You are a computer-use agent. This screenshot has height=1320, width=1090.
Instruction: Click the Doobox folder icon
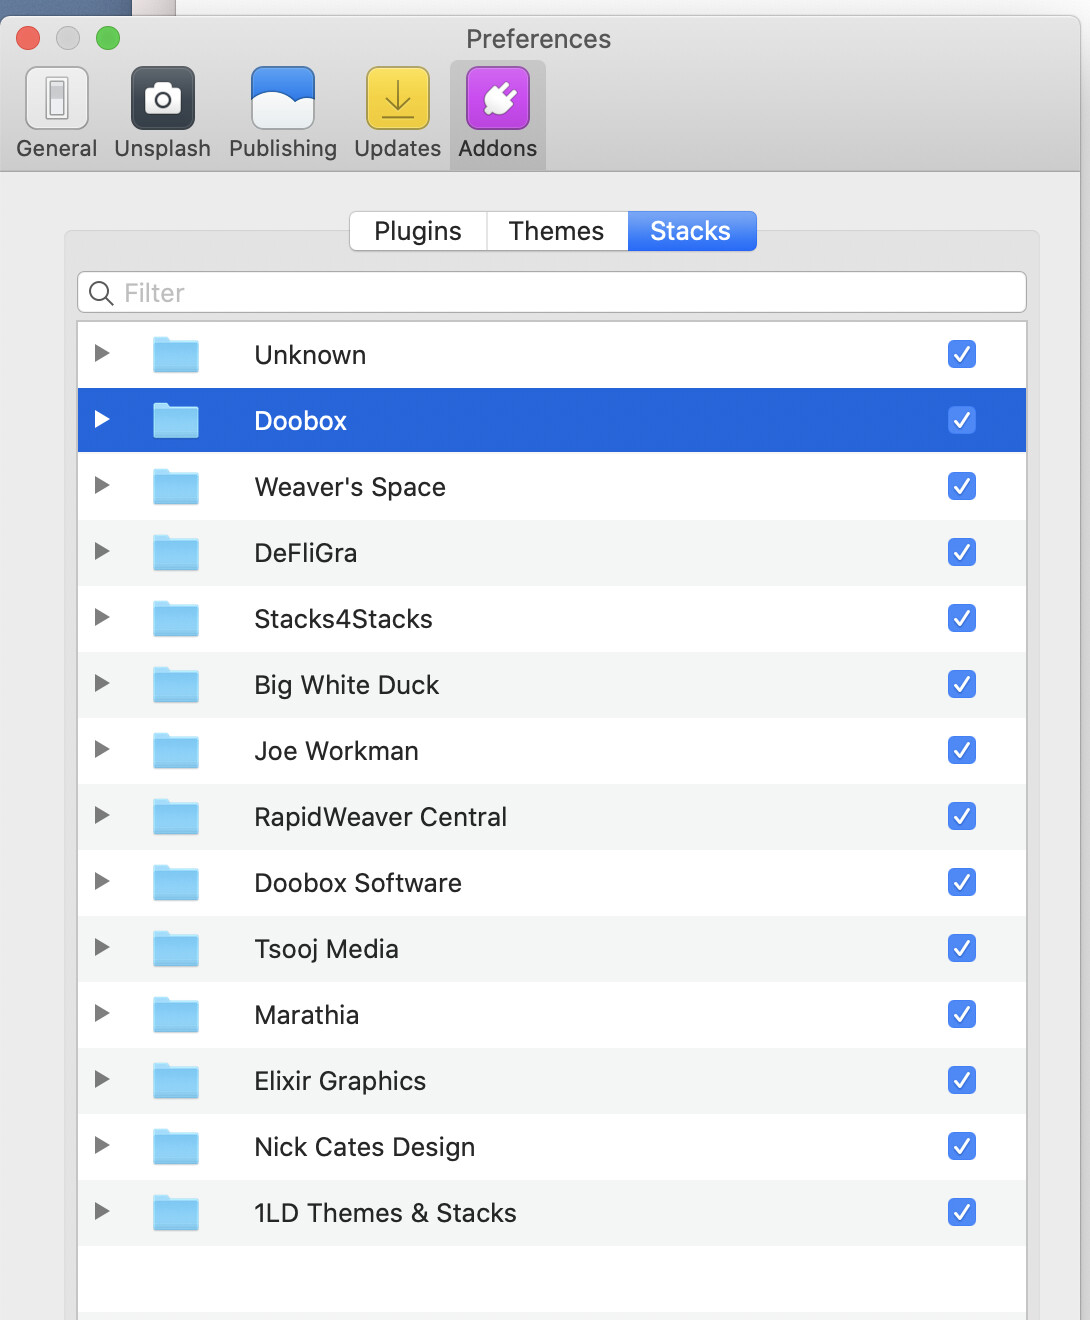176,420
